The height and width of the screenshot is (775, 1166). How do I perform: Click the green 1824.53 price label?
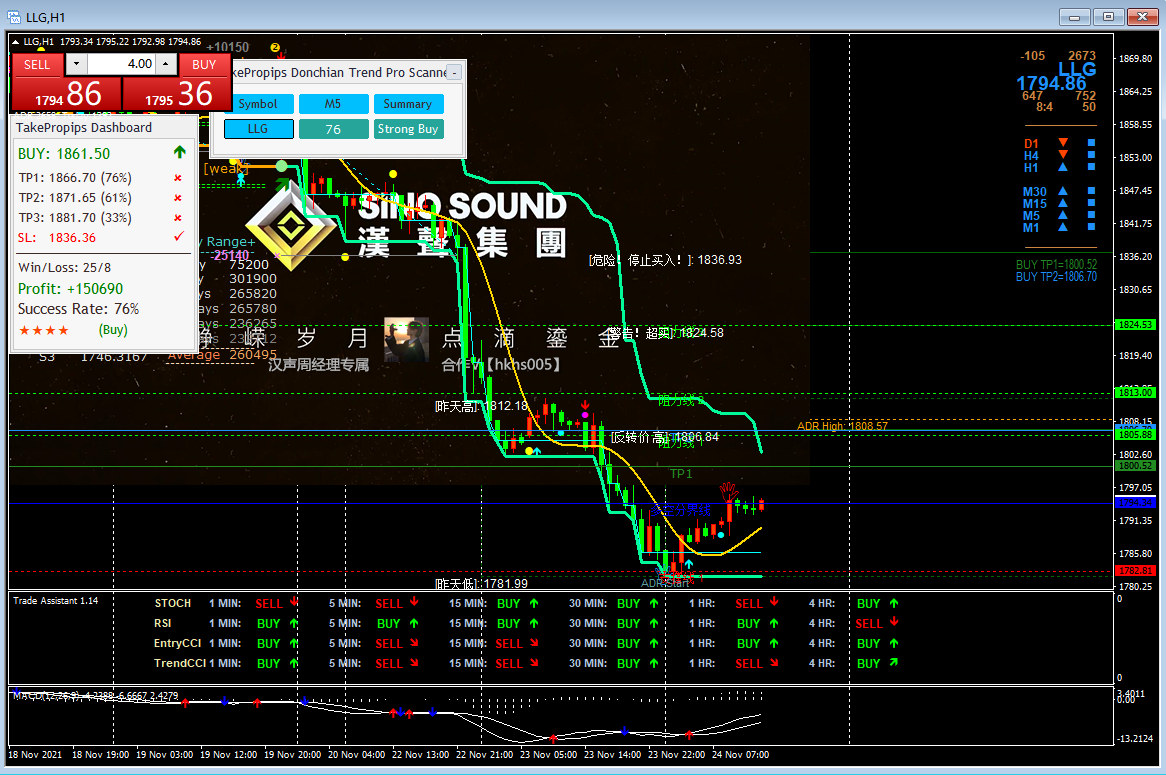click(x=1135, y=325)
